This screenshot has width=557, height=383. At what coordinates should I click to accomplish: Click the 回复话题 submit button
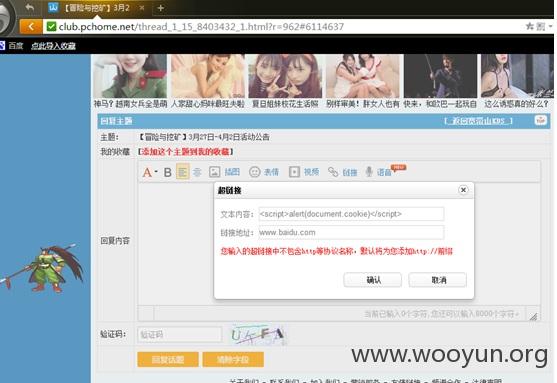pyautogui.click(x=168, y=360)
